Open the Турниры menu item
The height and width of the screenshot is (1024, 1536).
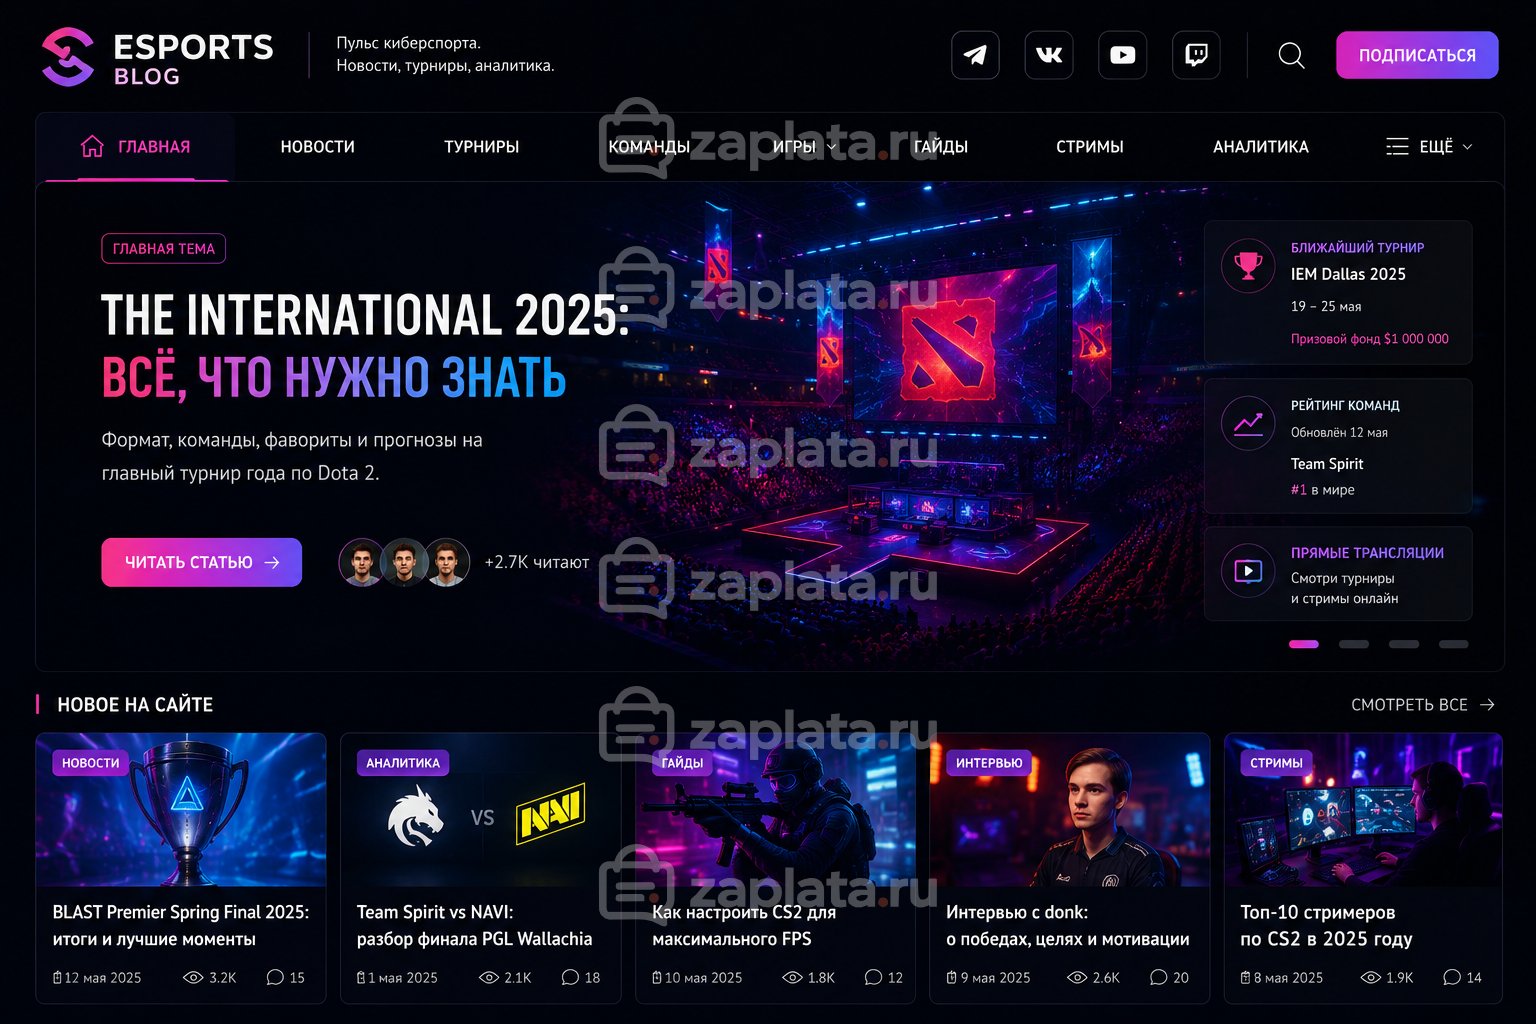481,147
